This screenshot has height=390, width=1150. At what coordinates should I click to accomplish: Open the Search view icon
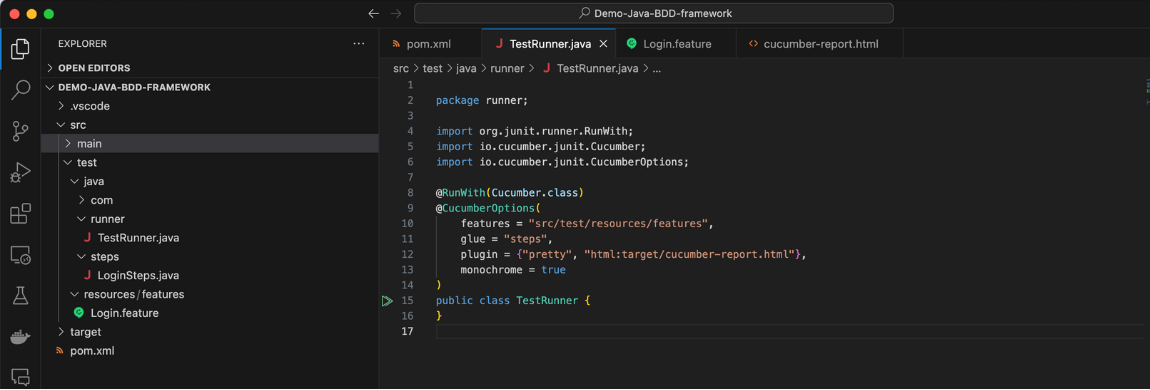(x=21, y=90)
